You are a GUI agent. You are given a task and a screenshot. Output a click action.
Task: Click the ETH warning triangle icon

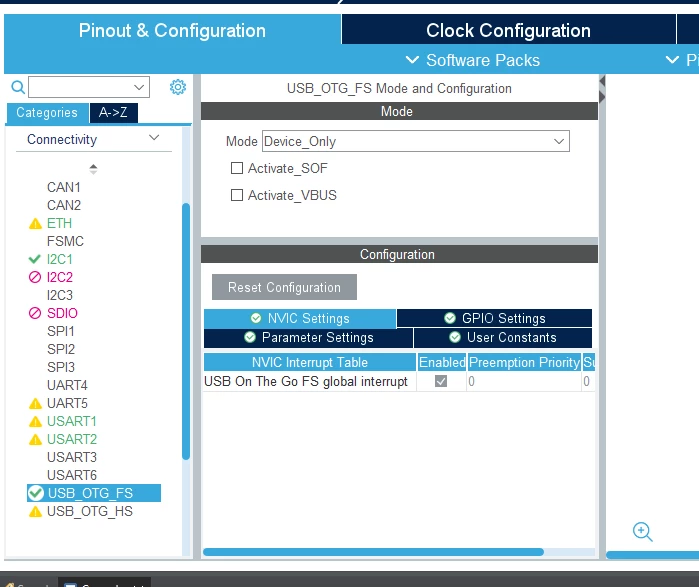point(35,223)
